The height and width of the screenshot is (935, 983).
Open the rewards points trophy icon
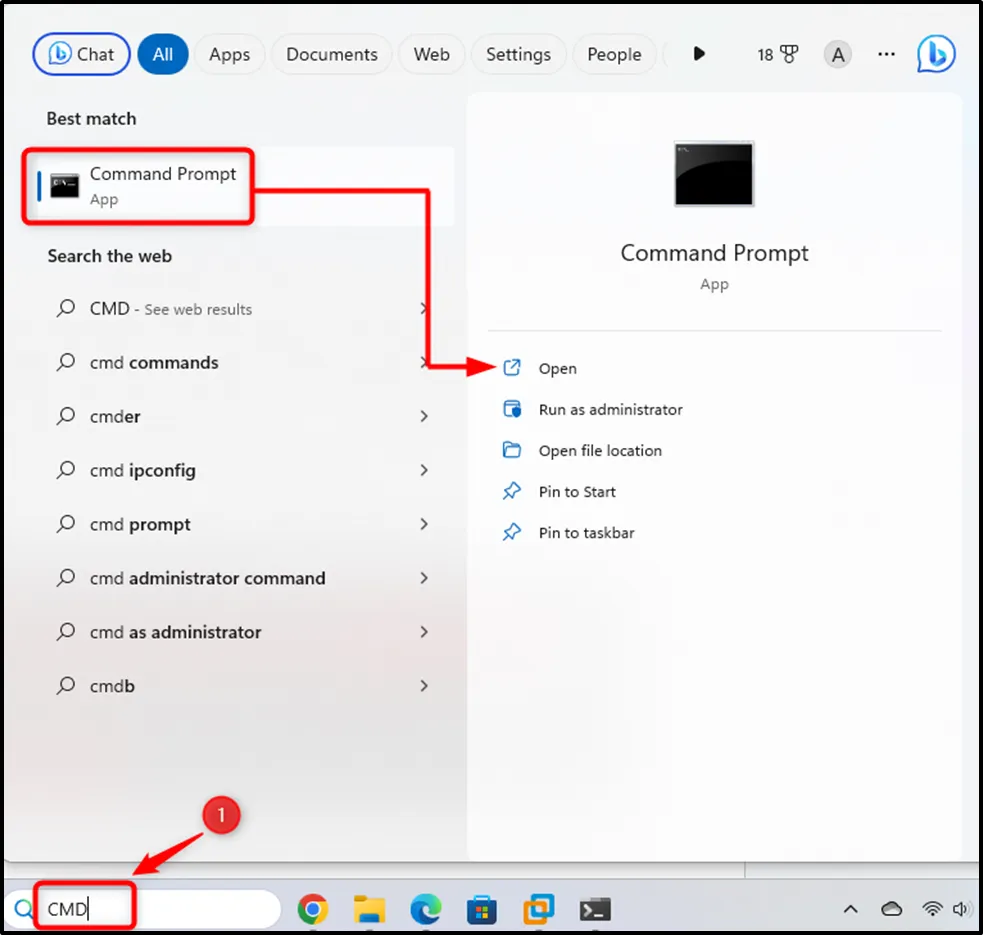click(777, 54)
